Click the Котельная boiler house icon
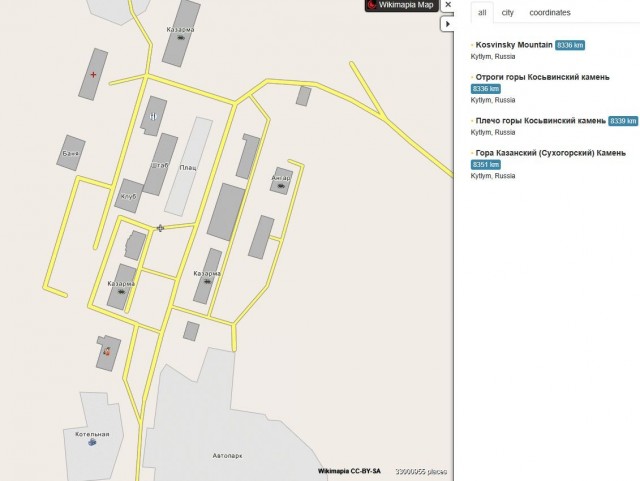This screenshot has width=640, height=481. pos(92,442)
